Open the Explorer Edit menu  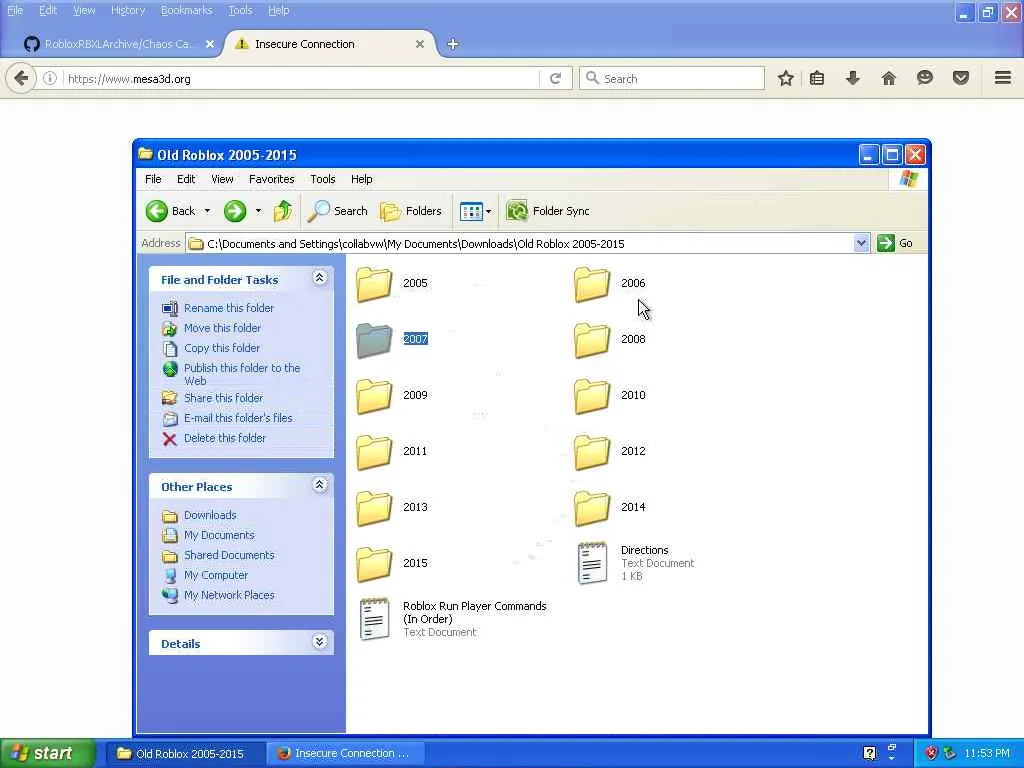pos(186,179)
